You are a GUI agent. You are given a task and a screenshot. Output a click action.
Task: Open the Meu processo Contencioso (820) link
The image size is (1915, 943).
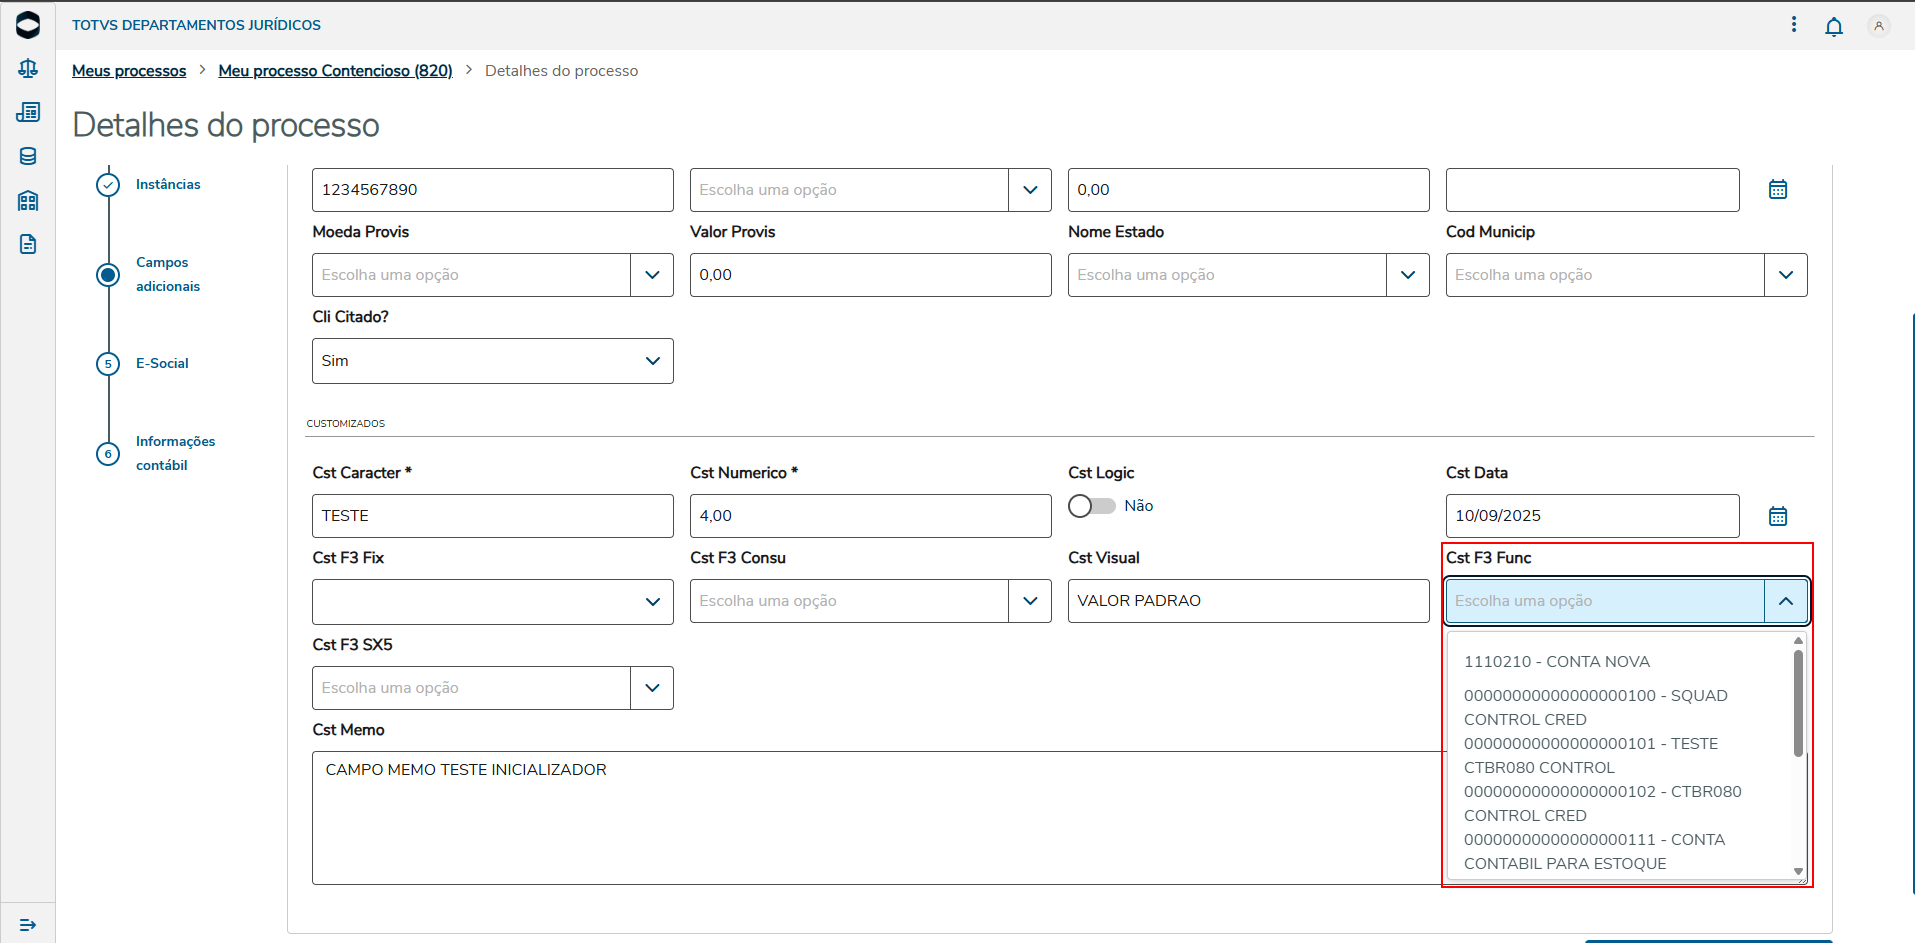(335, 71)
